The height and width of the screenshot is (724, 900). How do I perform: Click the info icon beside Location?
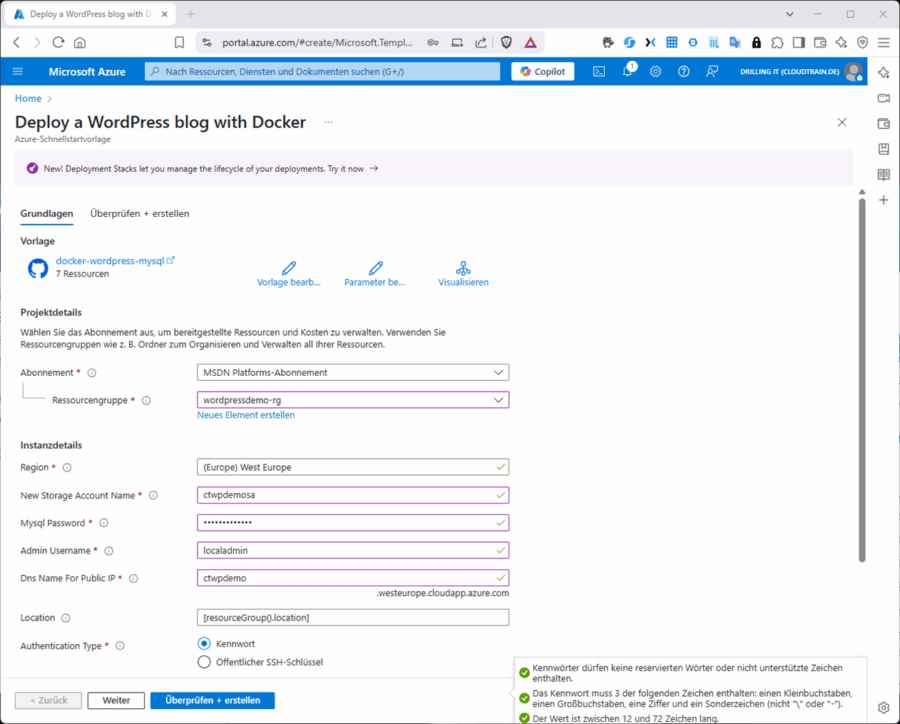(x=66, y=618)
